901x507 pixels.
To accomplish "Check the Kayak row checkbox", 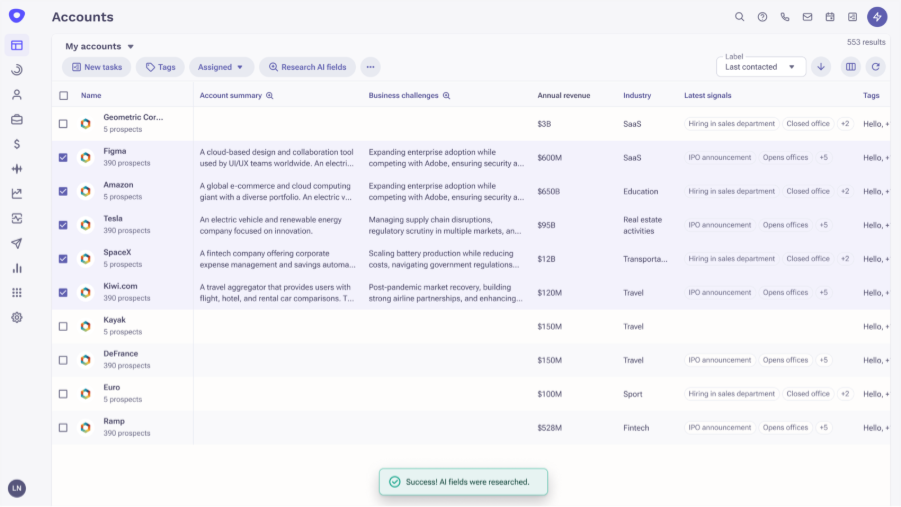I will click(x=63, y=326).
